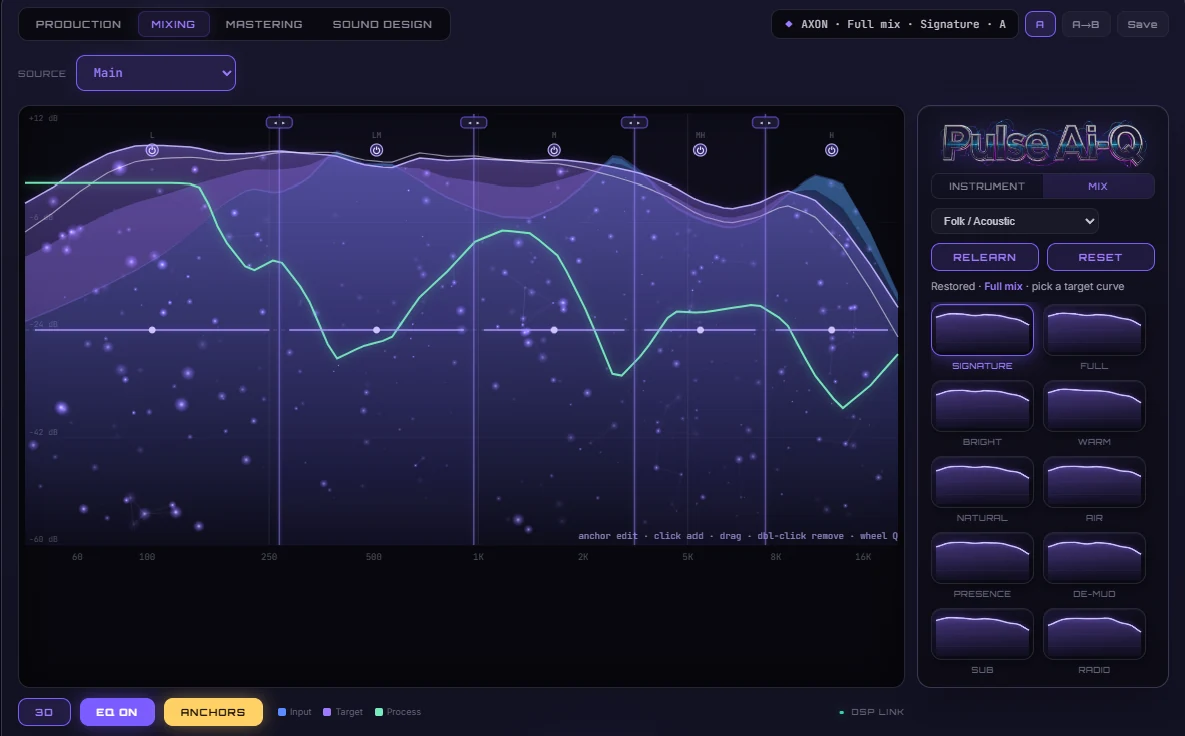Click the RESET button

[1100, 257]
